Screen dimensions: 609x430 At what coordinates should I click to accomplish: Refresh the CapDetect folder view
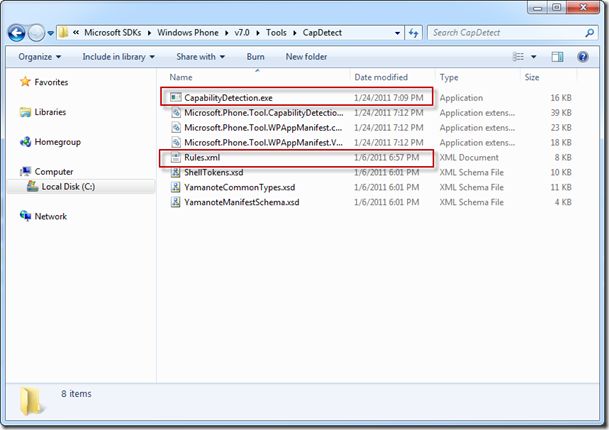[x=413, y=33]
